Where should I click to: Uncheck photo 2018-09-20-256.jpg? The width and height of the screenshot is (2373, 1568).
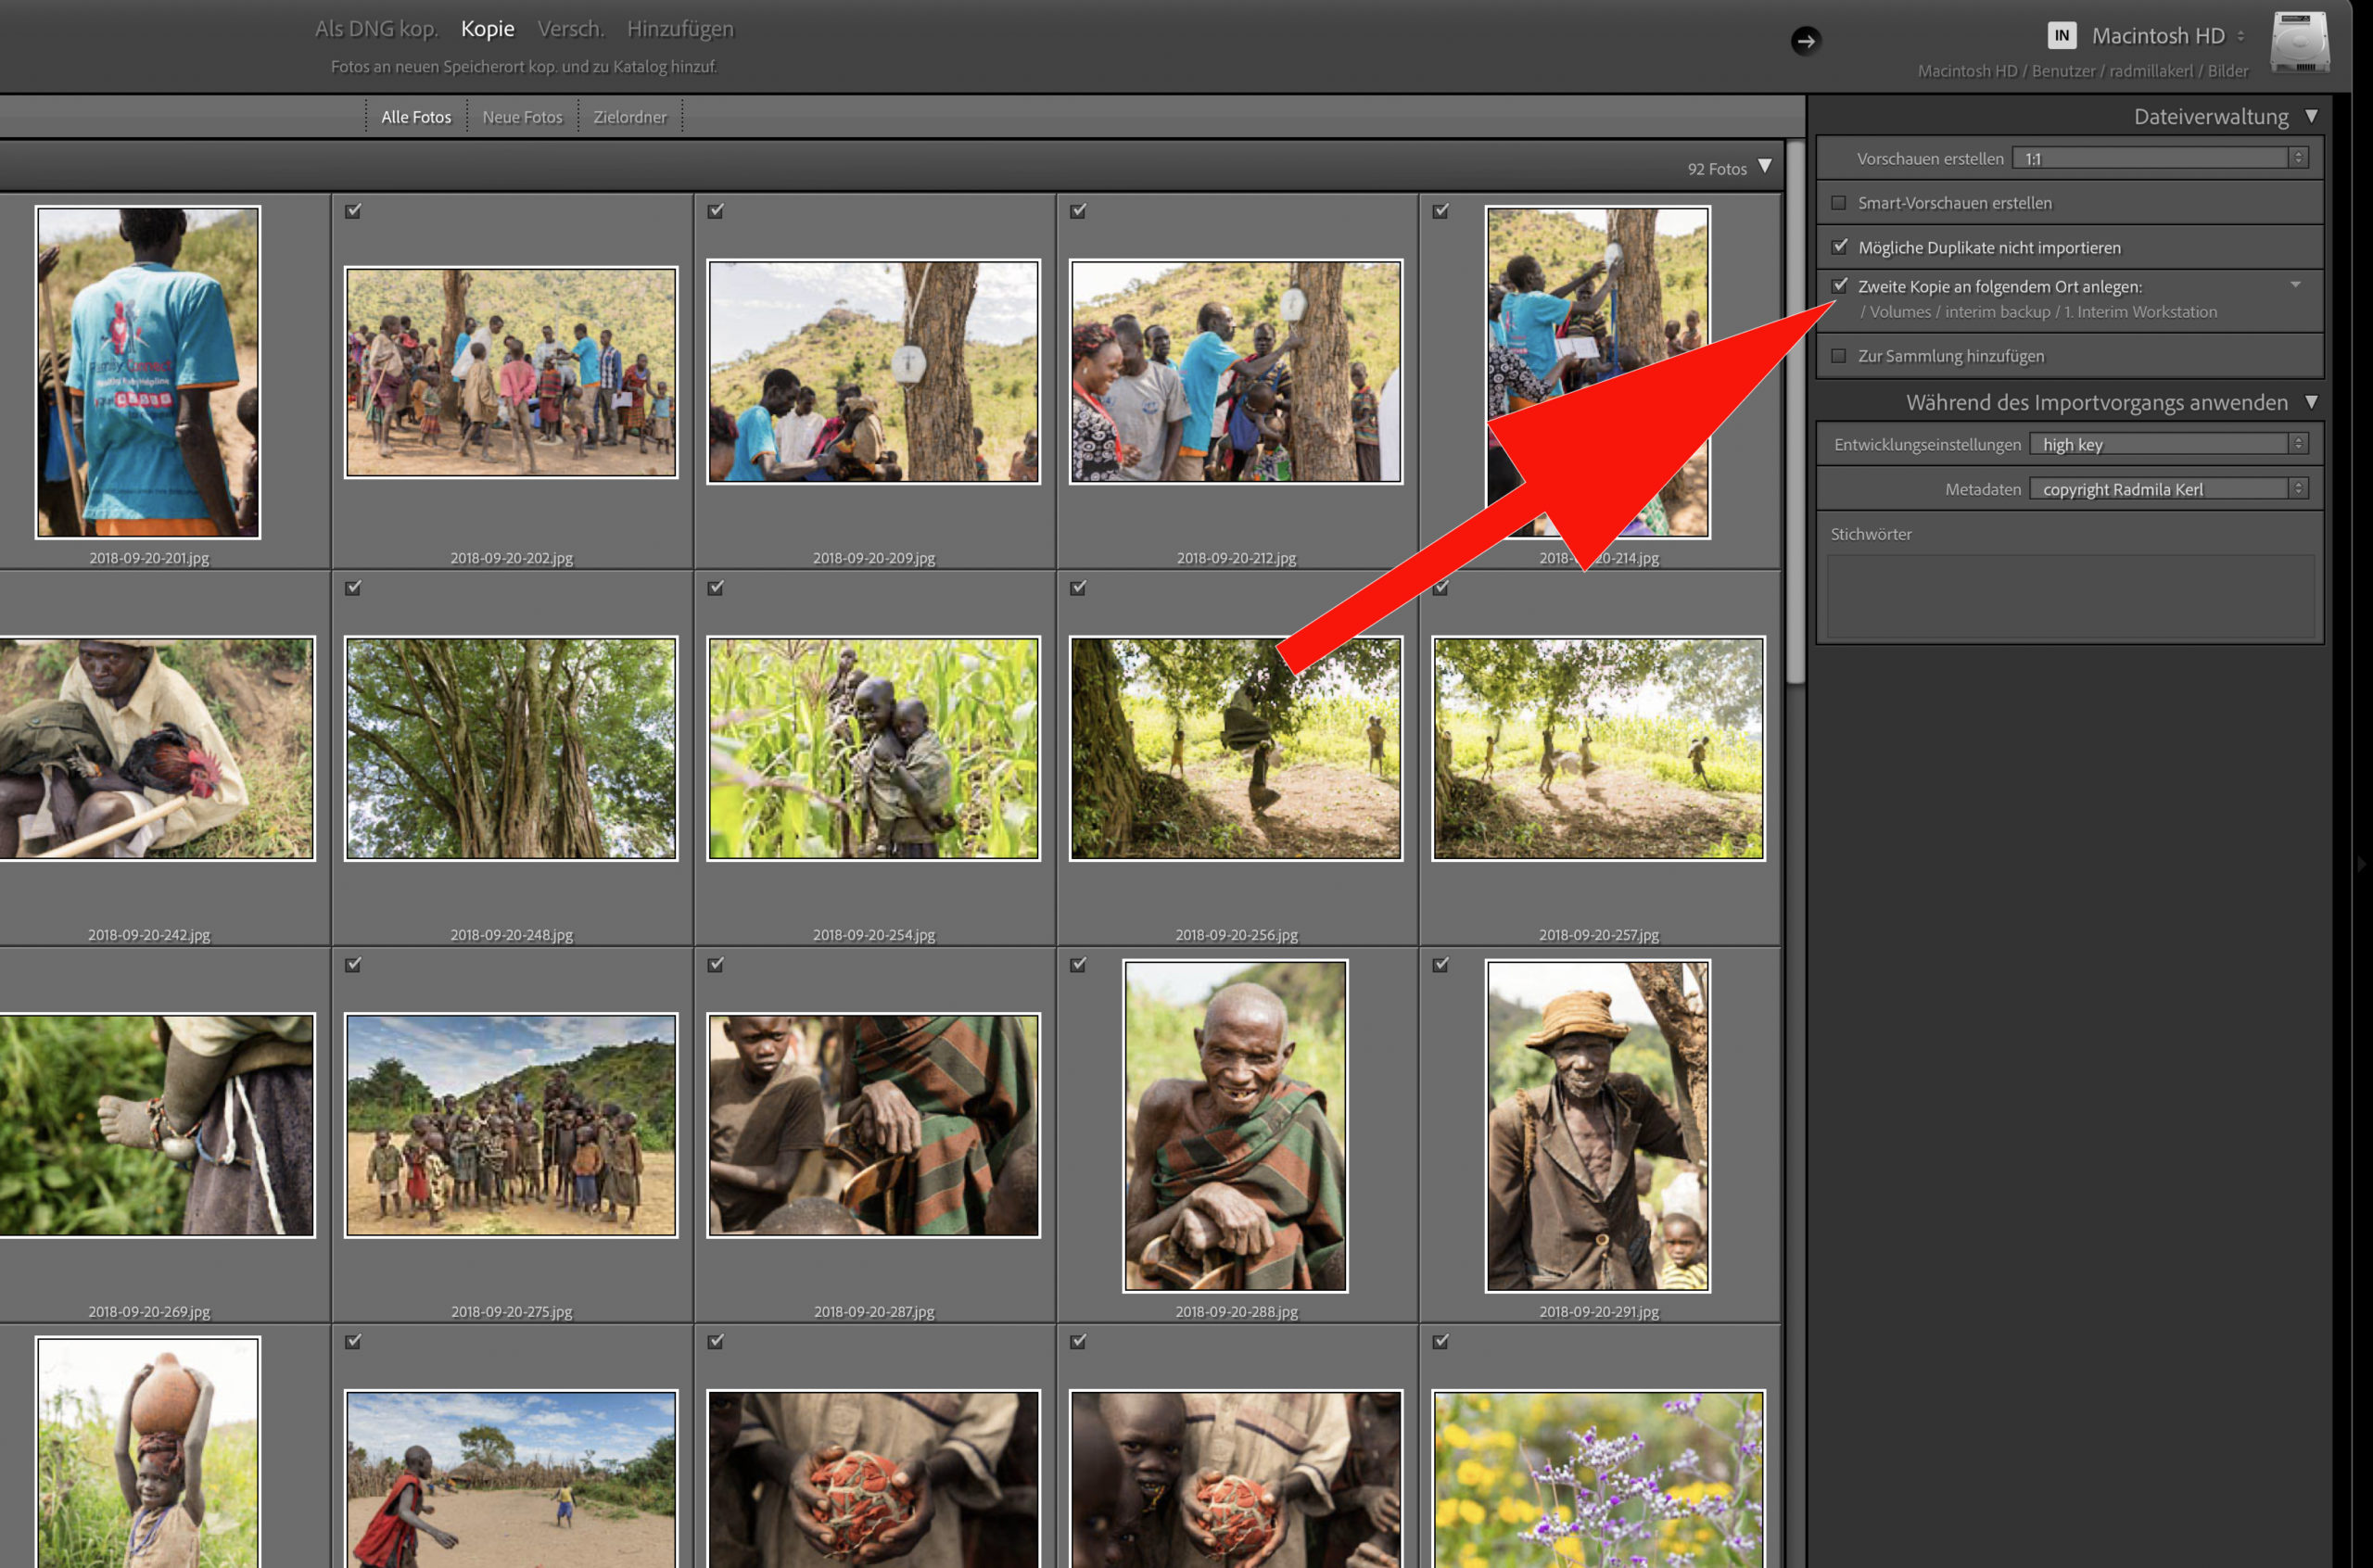(x=1078, y=588)
